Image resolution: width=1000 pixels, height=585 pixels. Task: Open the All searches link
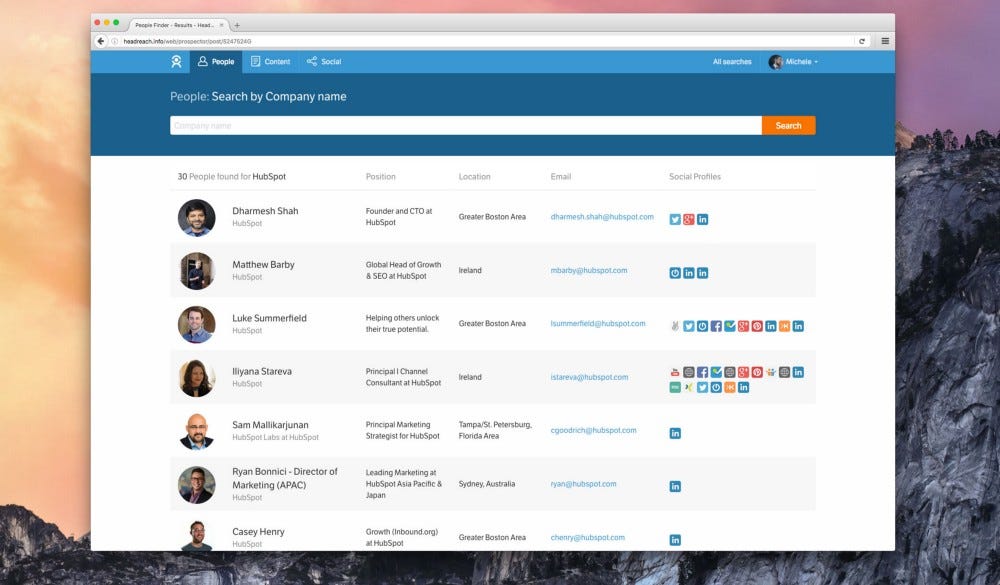click(x=732, y=62)
